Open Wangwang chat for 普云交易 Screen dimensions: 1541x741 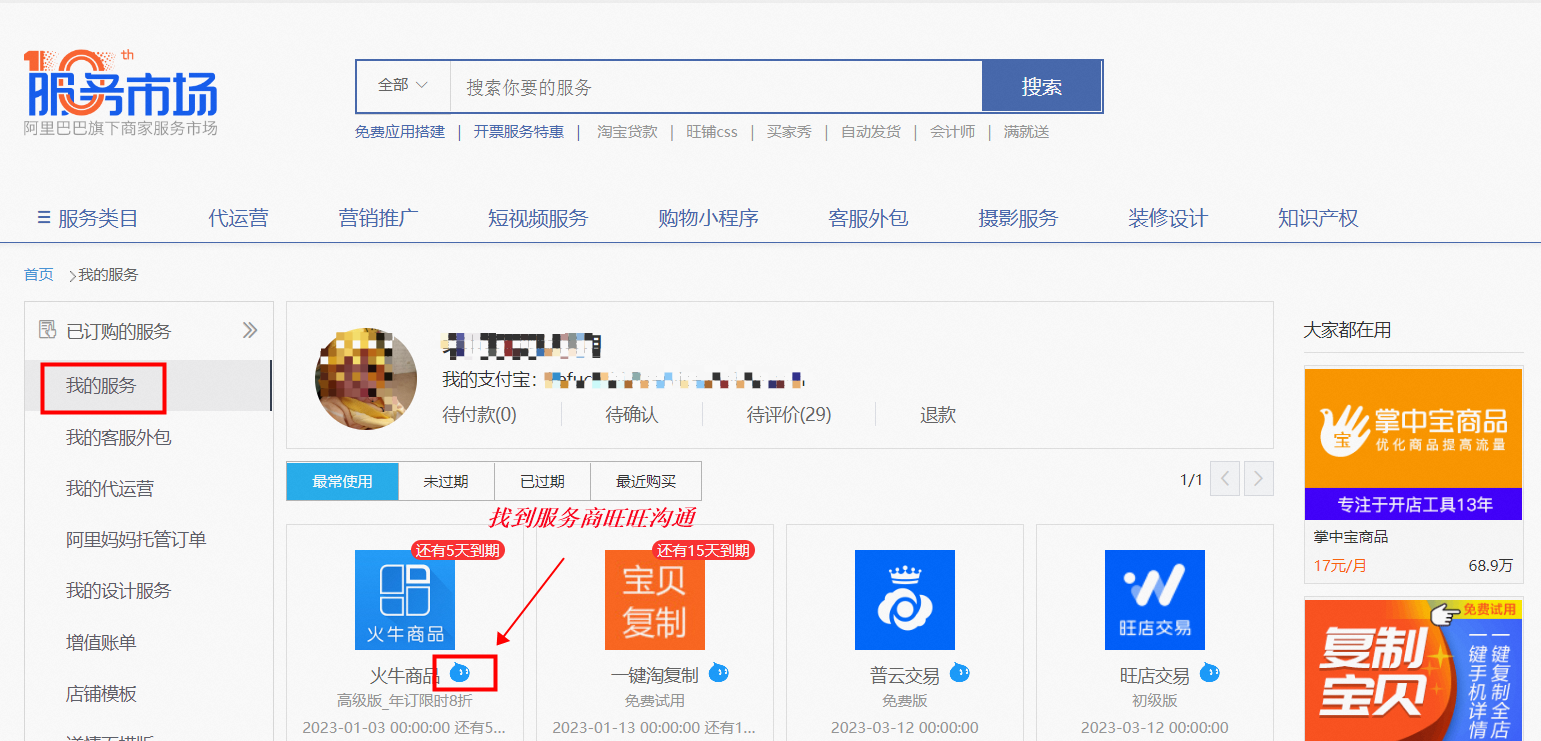coord(960,672)
